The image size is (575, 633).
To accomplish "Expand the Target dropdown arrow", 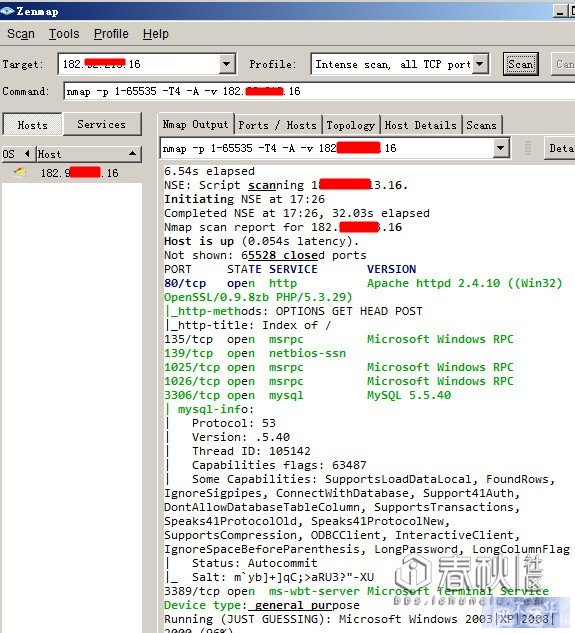I will click(x=227, y=64).
